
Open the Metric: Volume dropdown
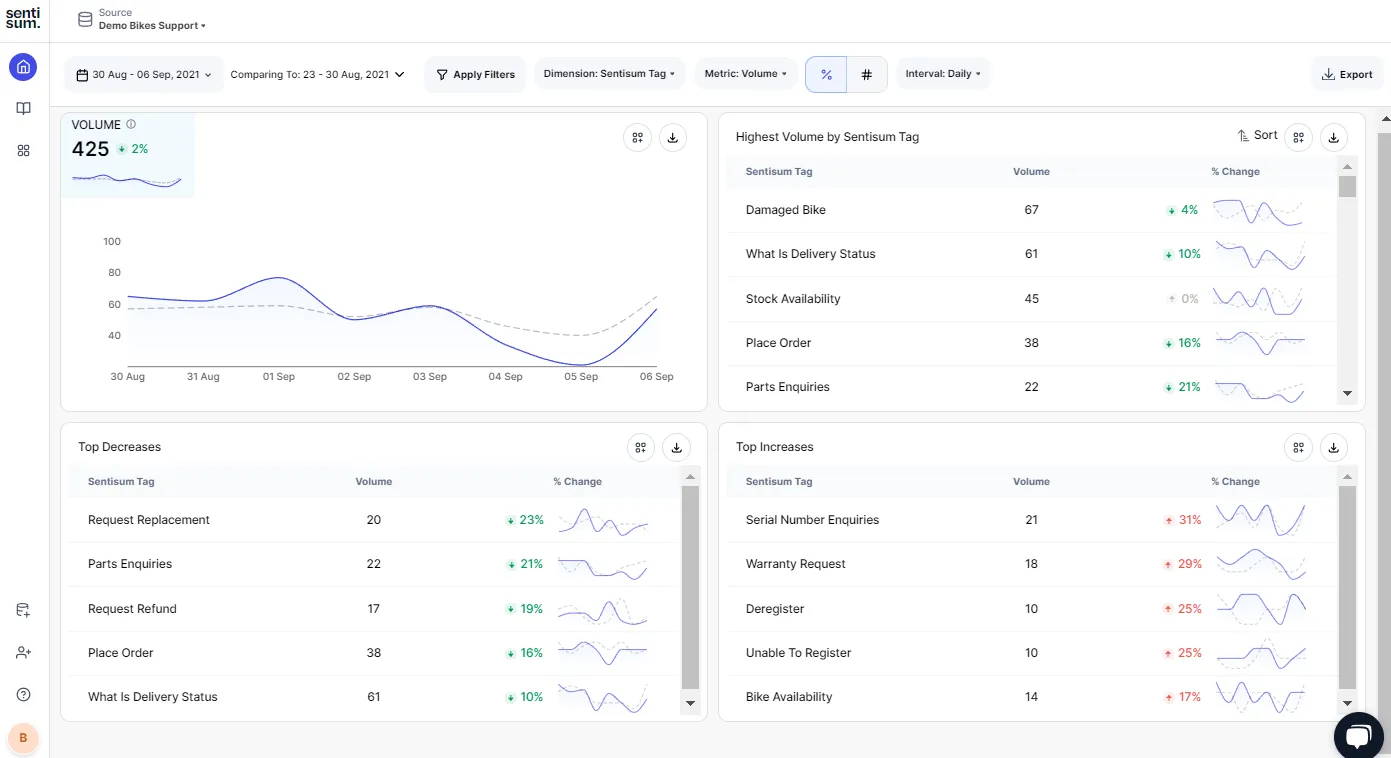click(x=746, y=74)
